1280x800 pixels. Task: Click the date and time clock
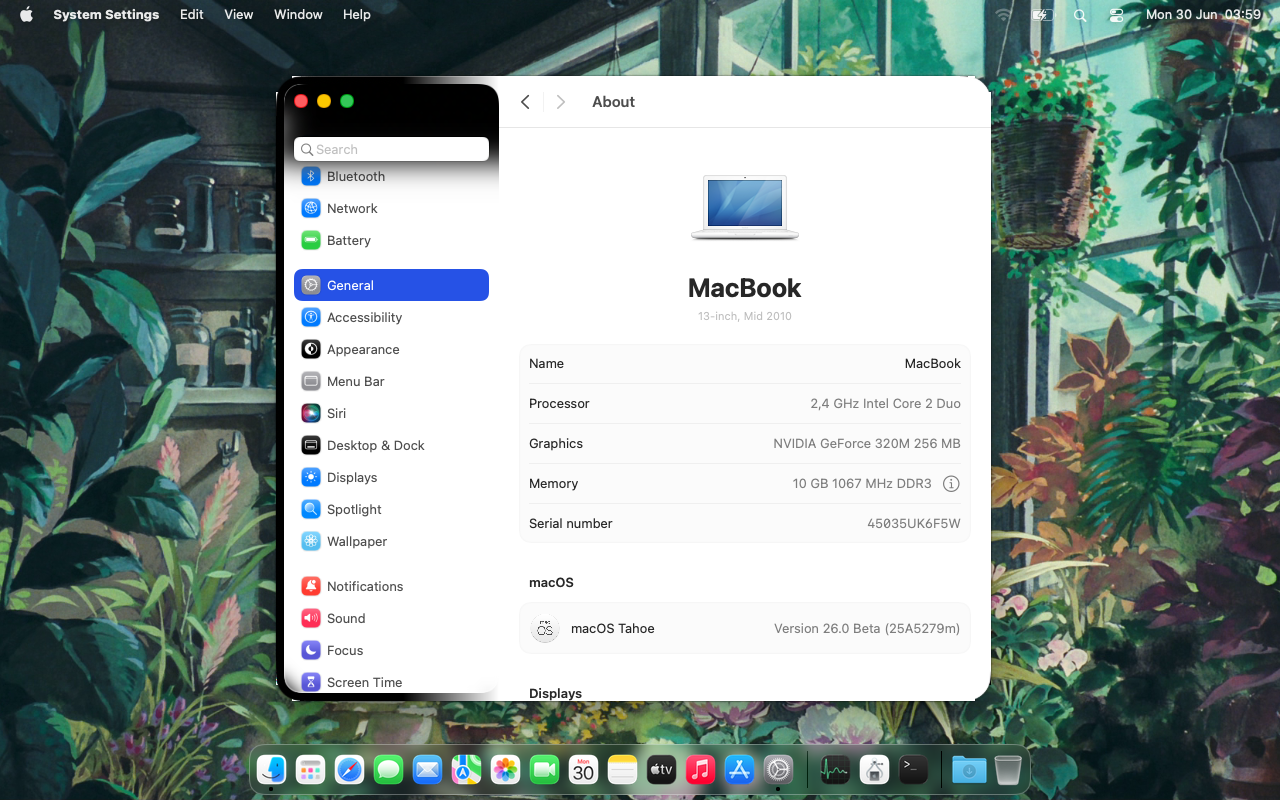[x=1203, y=14]
